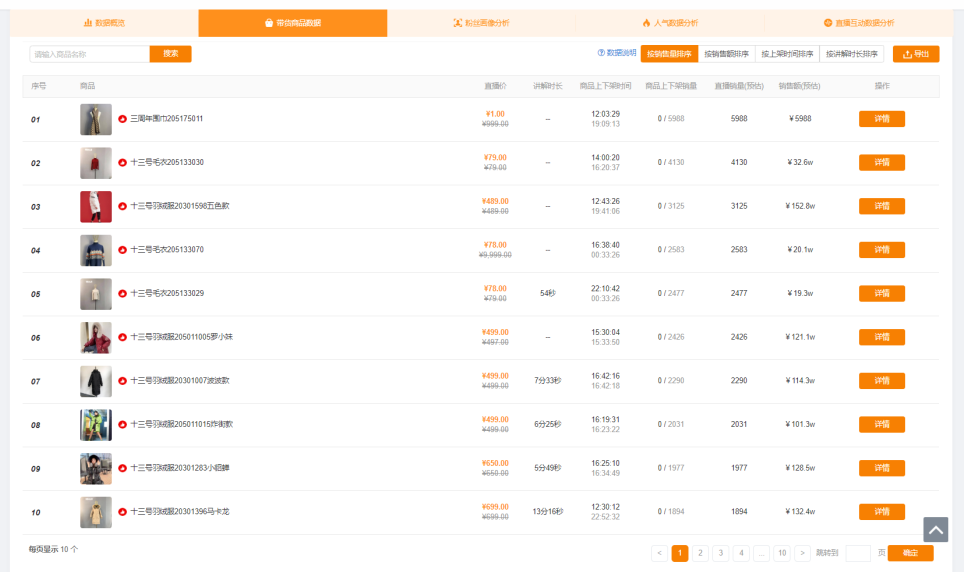Viewport: 964px width, 572px height.
Task: Click the thumbnail for 五色款 down jacket
Action: 96,207
